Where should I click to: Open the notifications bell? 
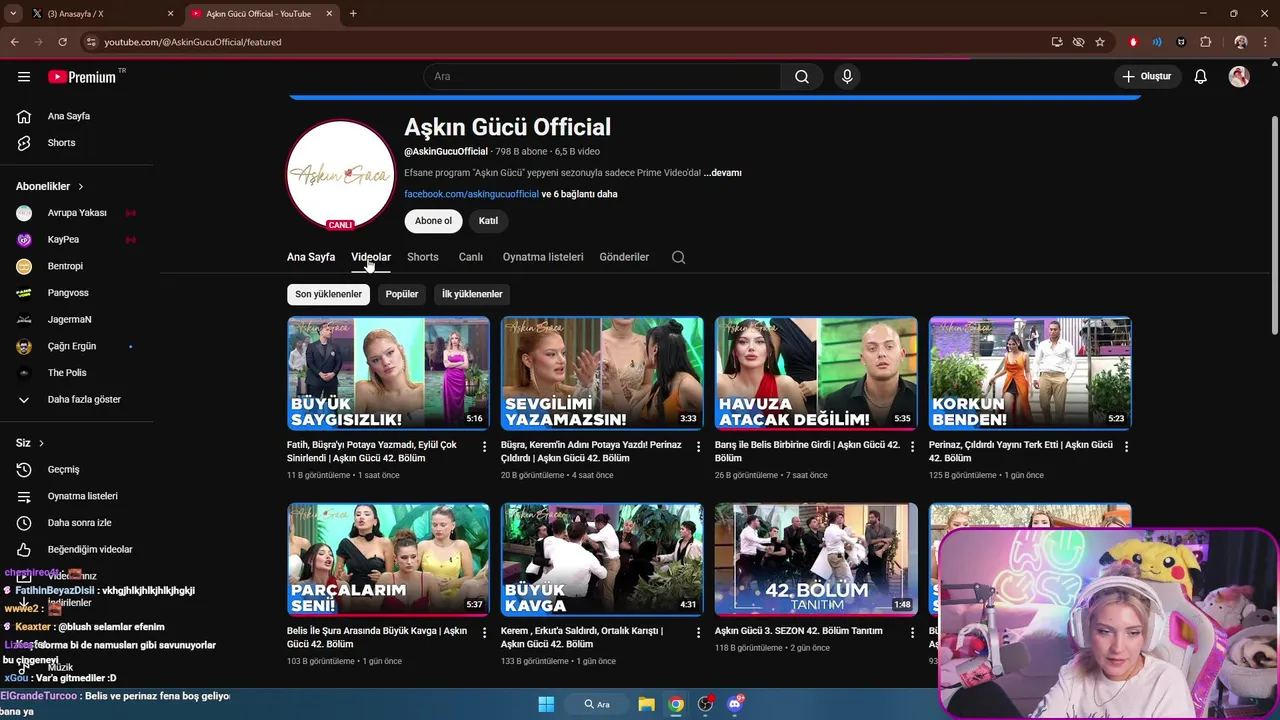(1200, 76)
